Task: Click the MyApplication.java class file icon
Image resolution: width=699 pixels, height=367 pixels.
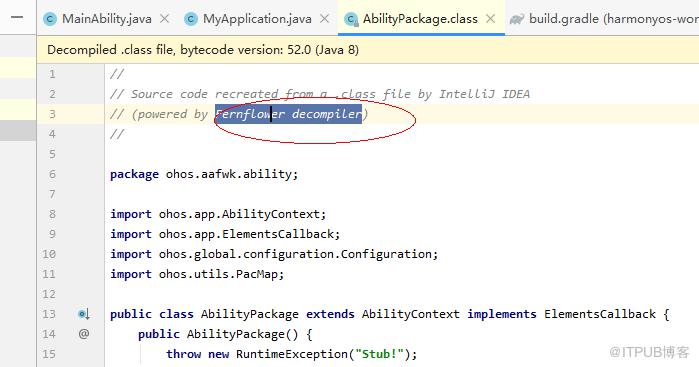Action: (x=191, y=19)
